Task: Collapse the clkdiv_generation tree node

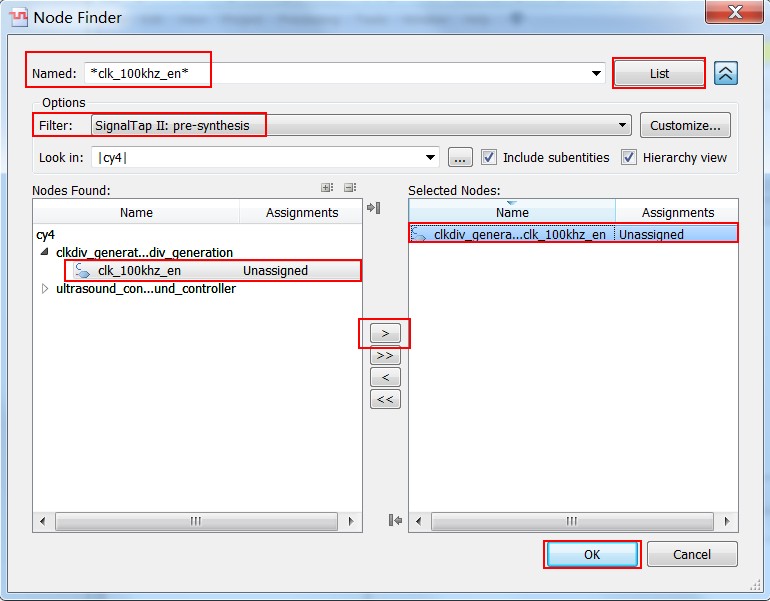Action: pos(45,252)
